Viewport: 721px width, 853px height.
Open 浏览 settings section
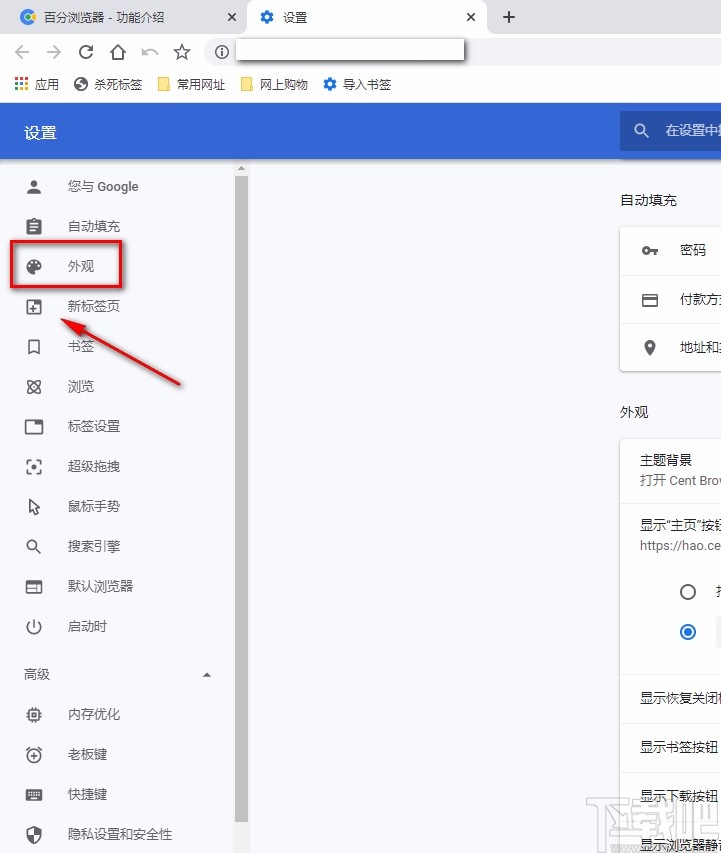point(81,387)
